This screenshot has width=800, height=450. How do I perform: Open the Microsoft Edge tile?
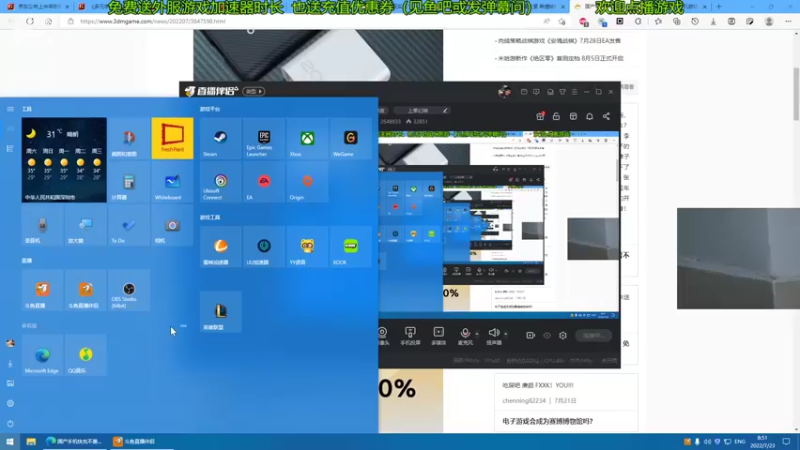coord(42,356)
